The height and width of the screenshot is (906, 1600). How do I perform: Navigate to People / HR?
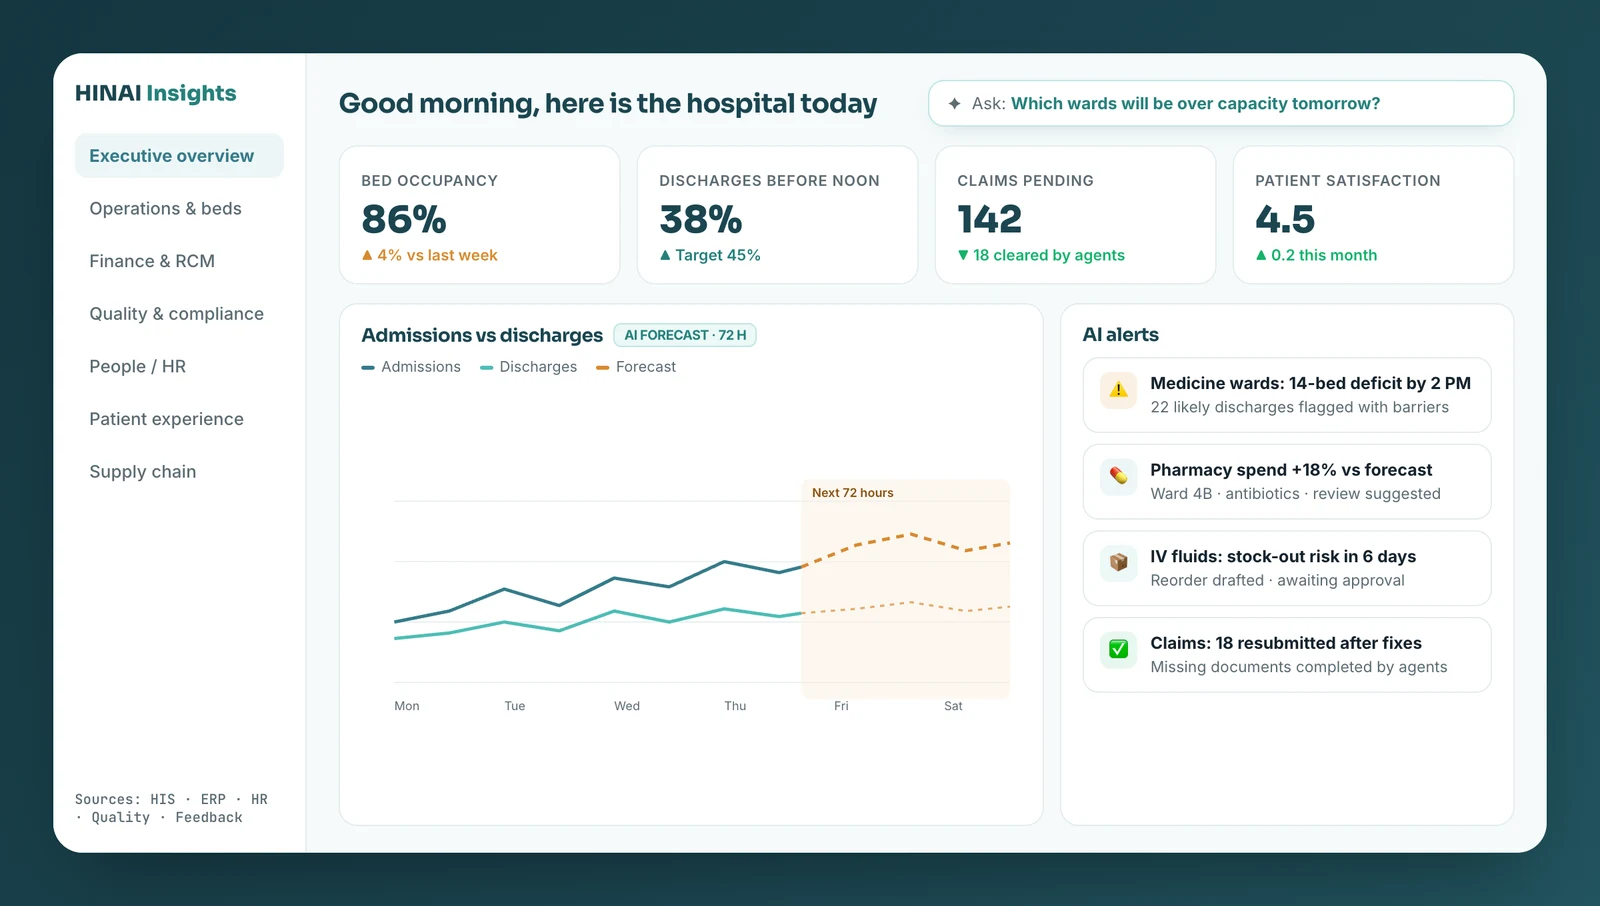179,366
